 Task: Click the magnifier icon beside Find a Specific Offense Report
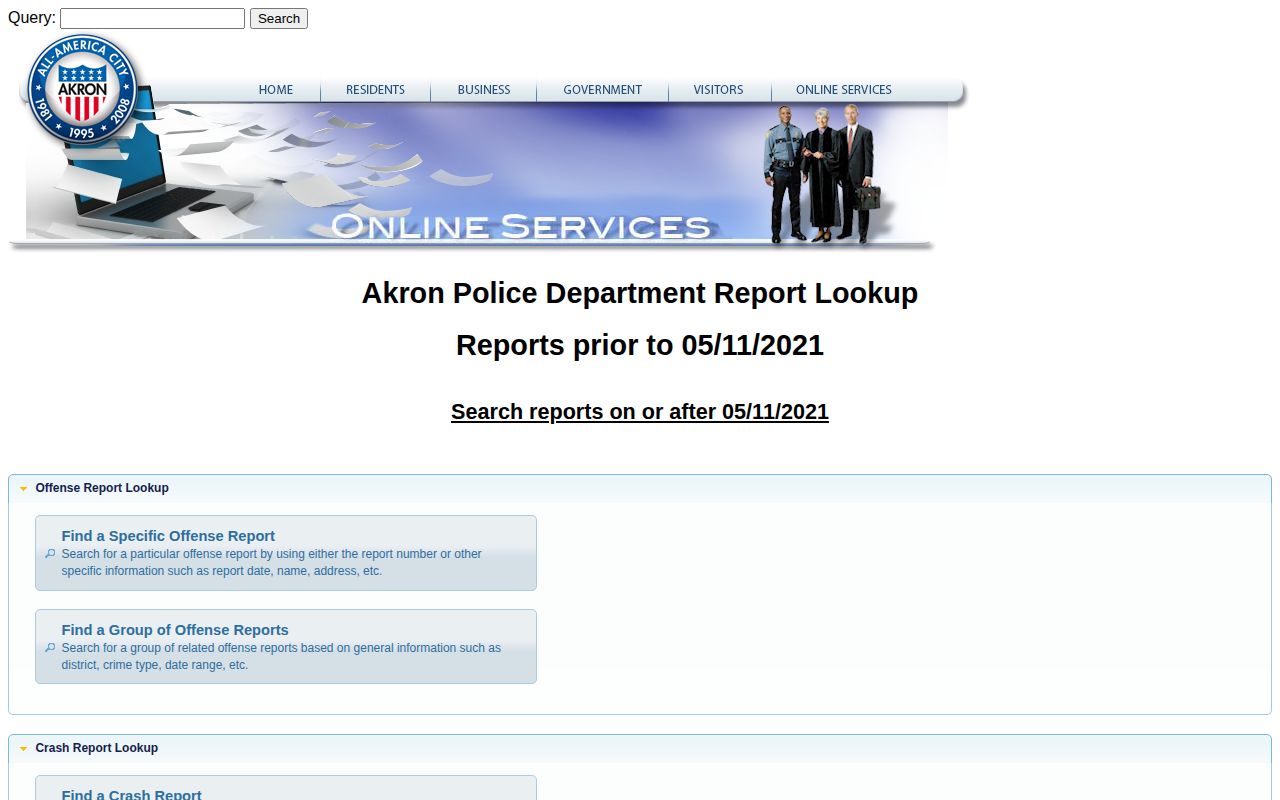tap(50, 553)
